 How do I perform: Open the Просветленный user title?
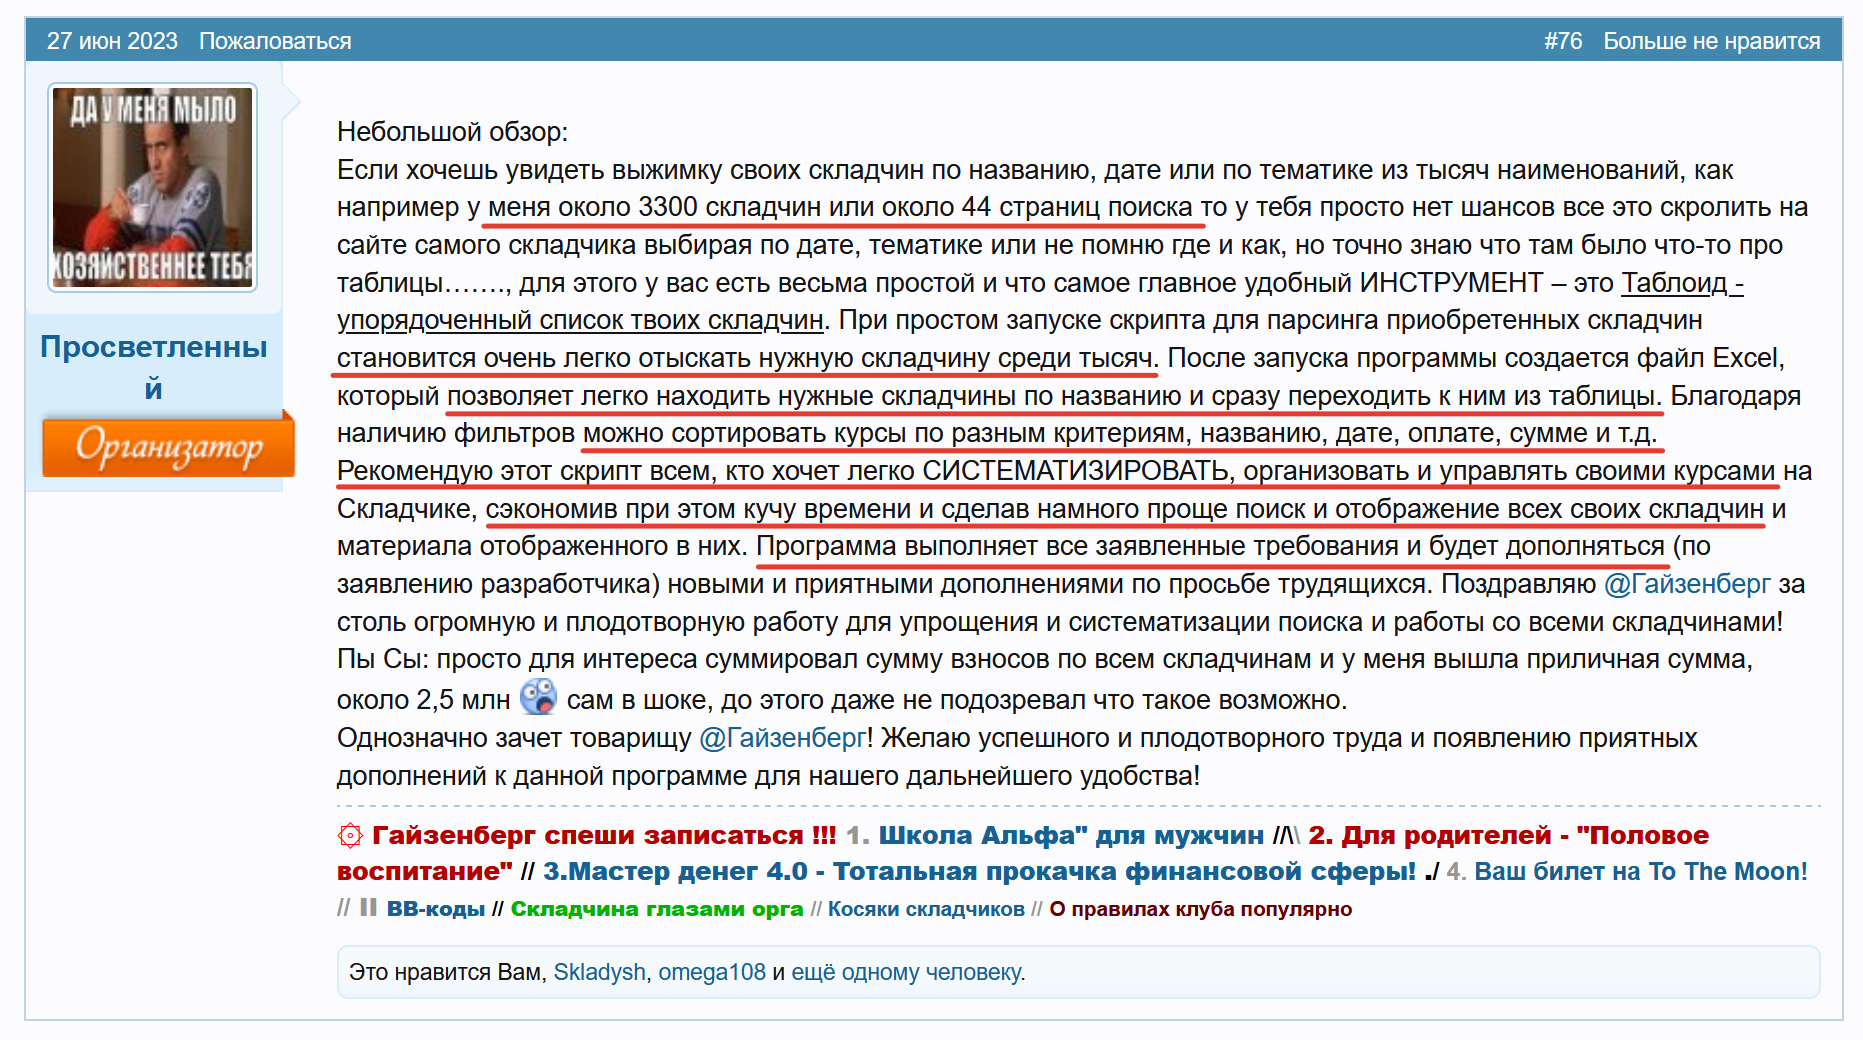coord(154,366)
